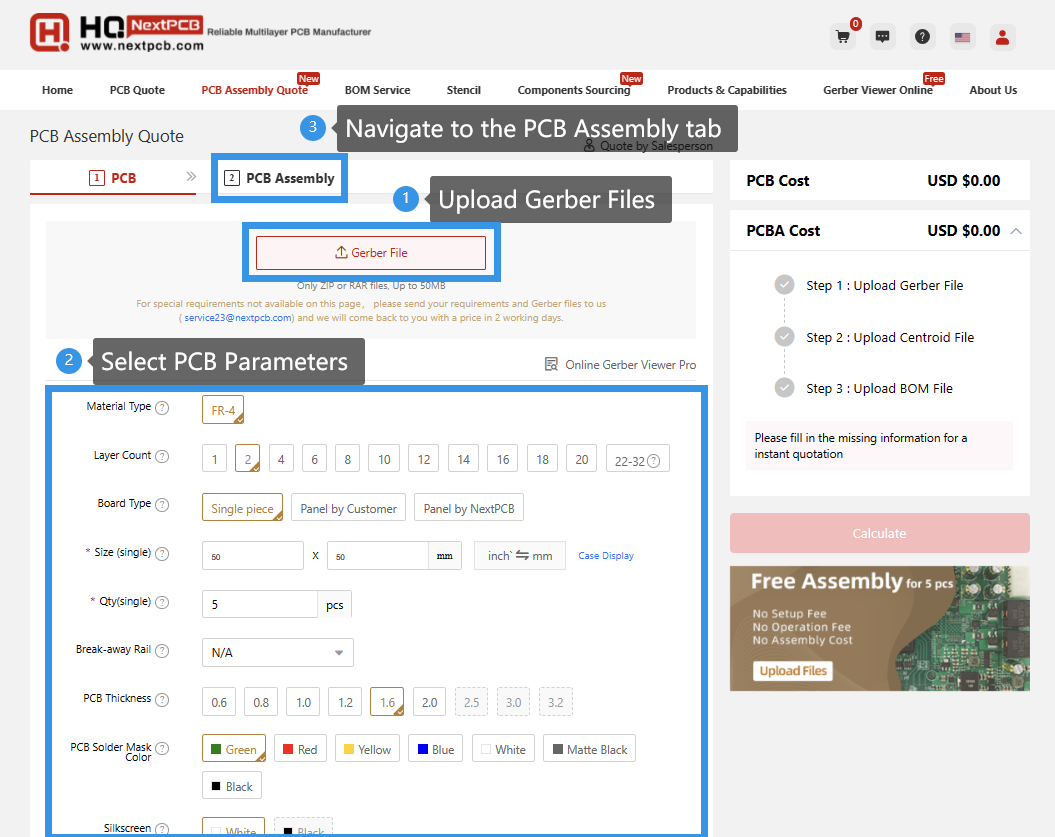Open the BOM Service menu item
The width and height of the screenshot is (1055, 837).
[x=377, y=89]
